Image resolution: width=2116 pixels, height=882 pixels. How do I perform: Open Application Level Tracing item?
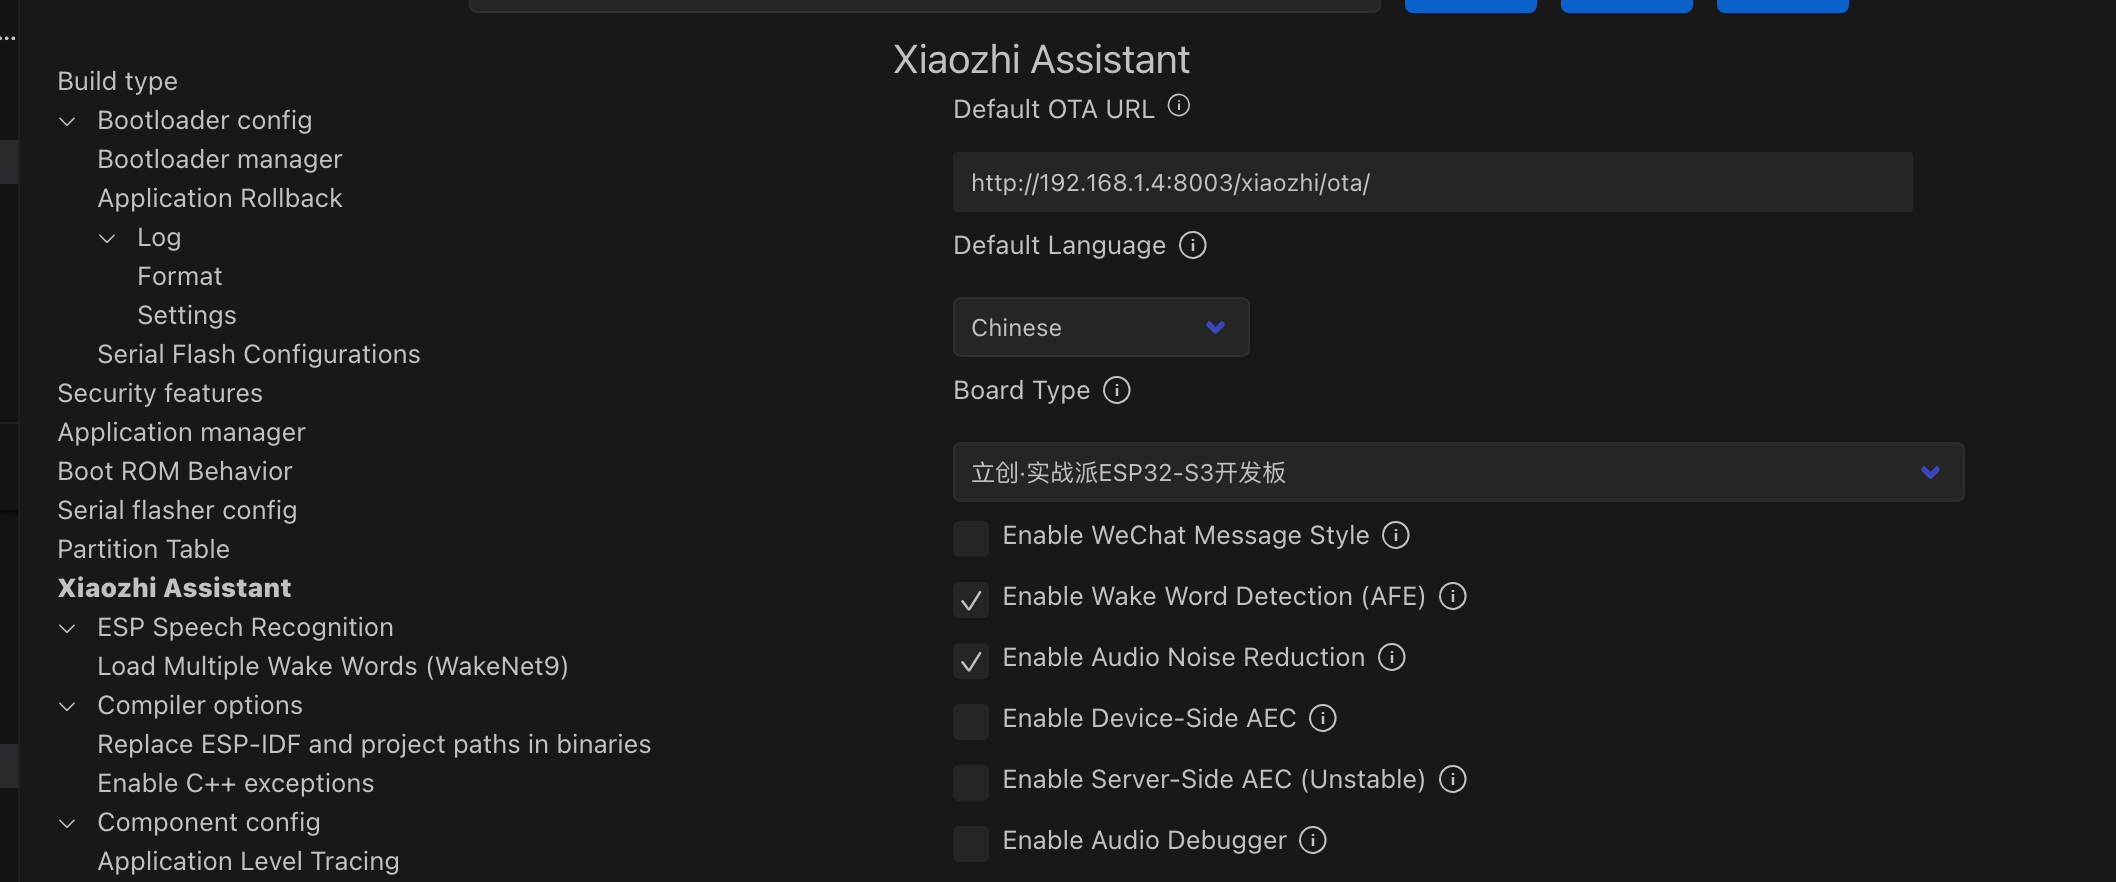click(x=248, y=861)
